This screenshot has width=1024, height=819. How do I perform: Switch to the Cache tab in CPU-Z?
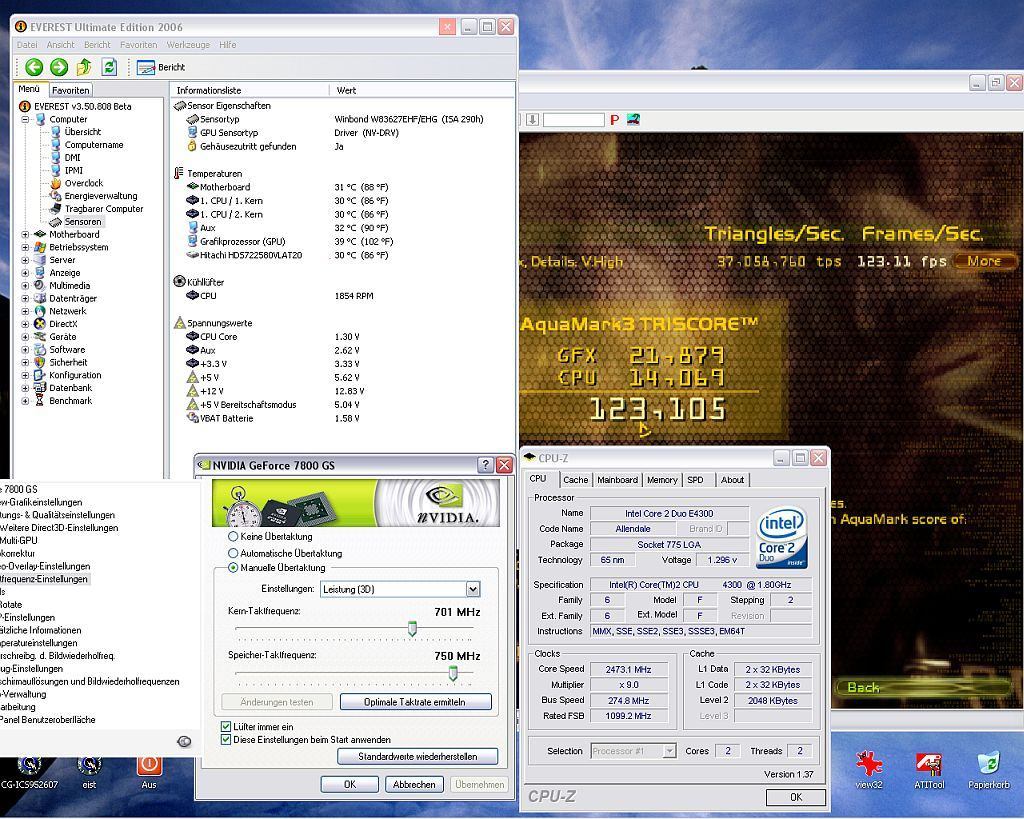[575, 479]
